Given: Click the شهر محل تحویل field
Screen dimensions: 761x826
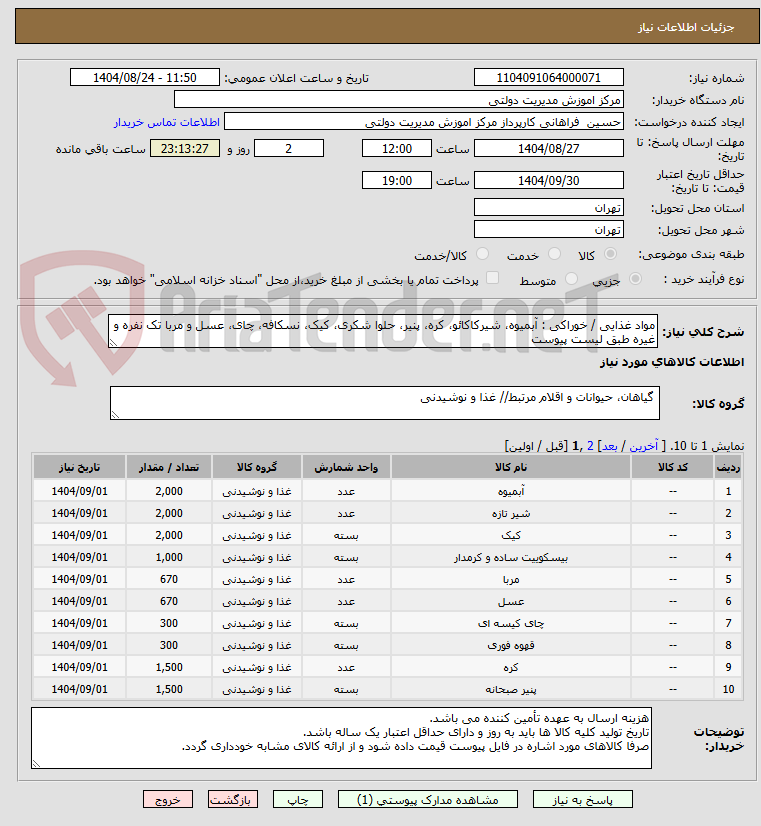Looking at the screenshot, I should 549,229.
